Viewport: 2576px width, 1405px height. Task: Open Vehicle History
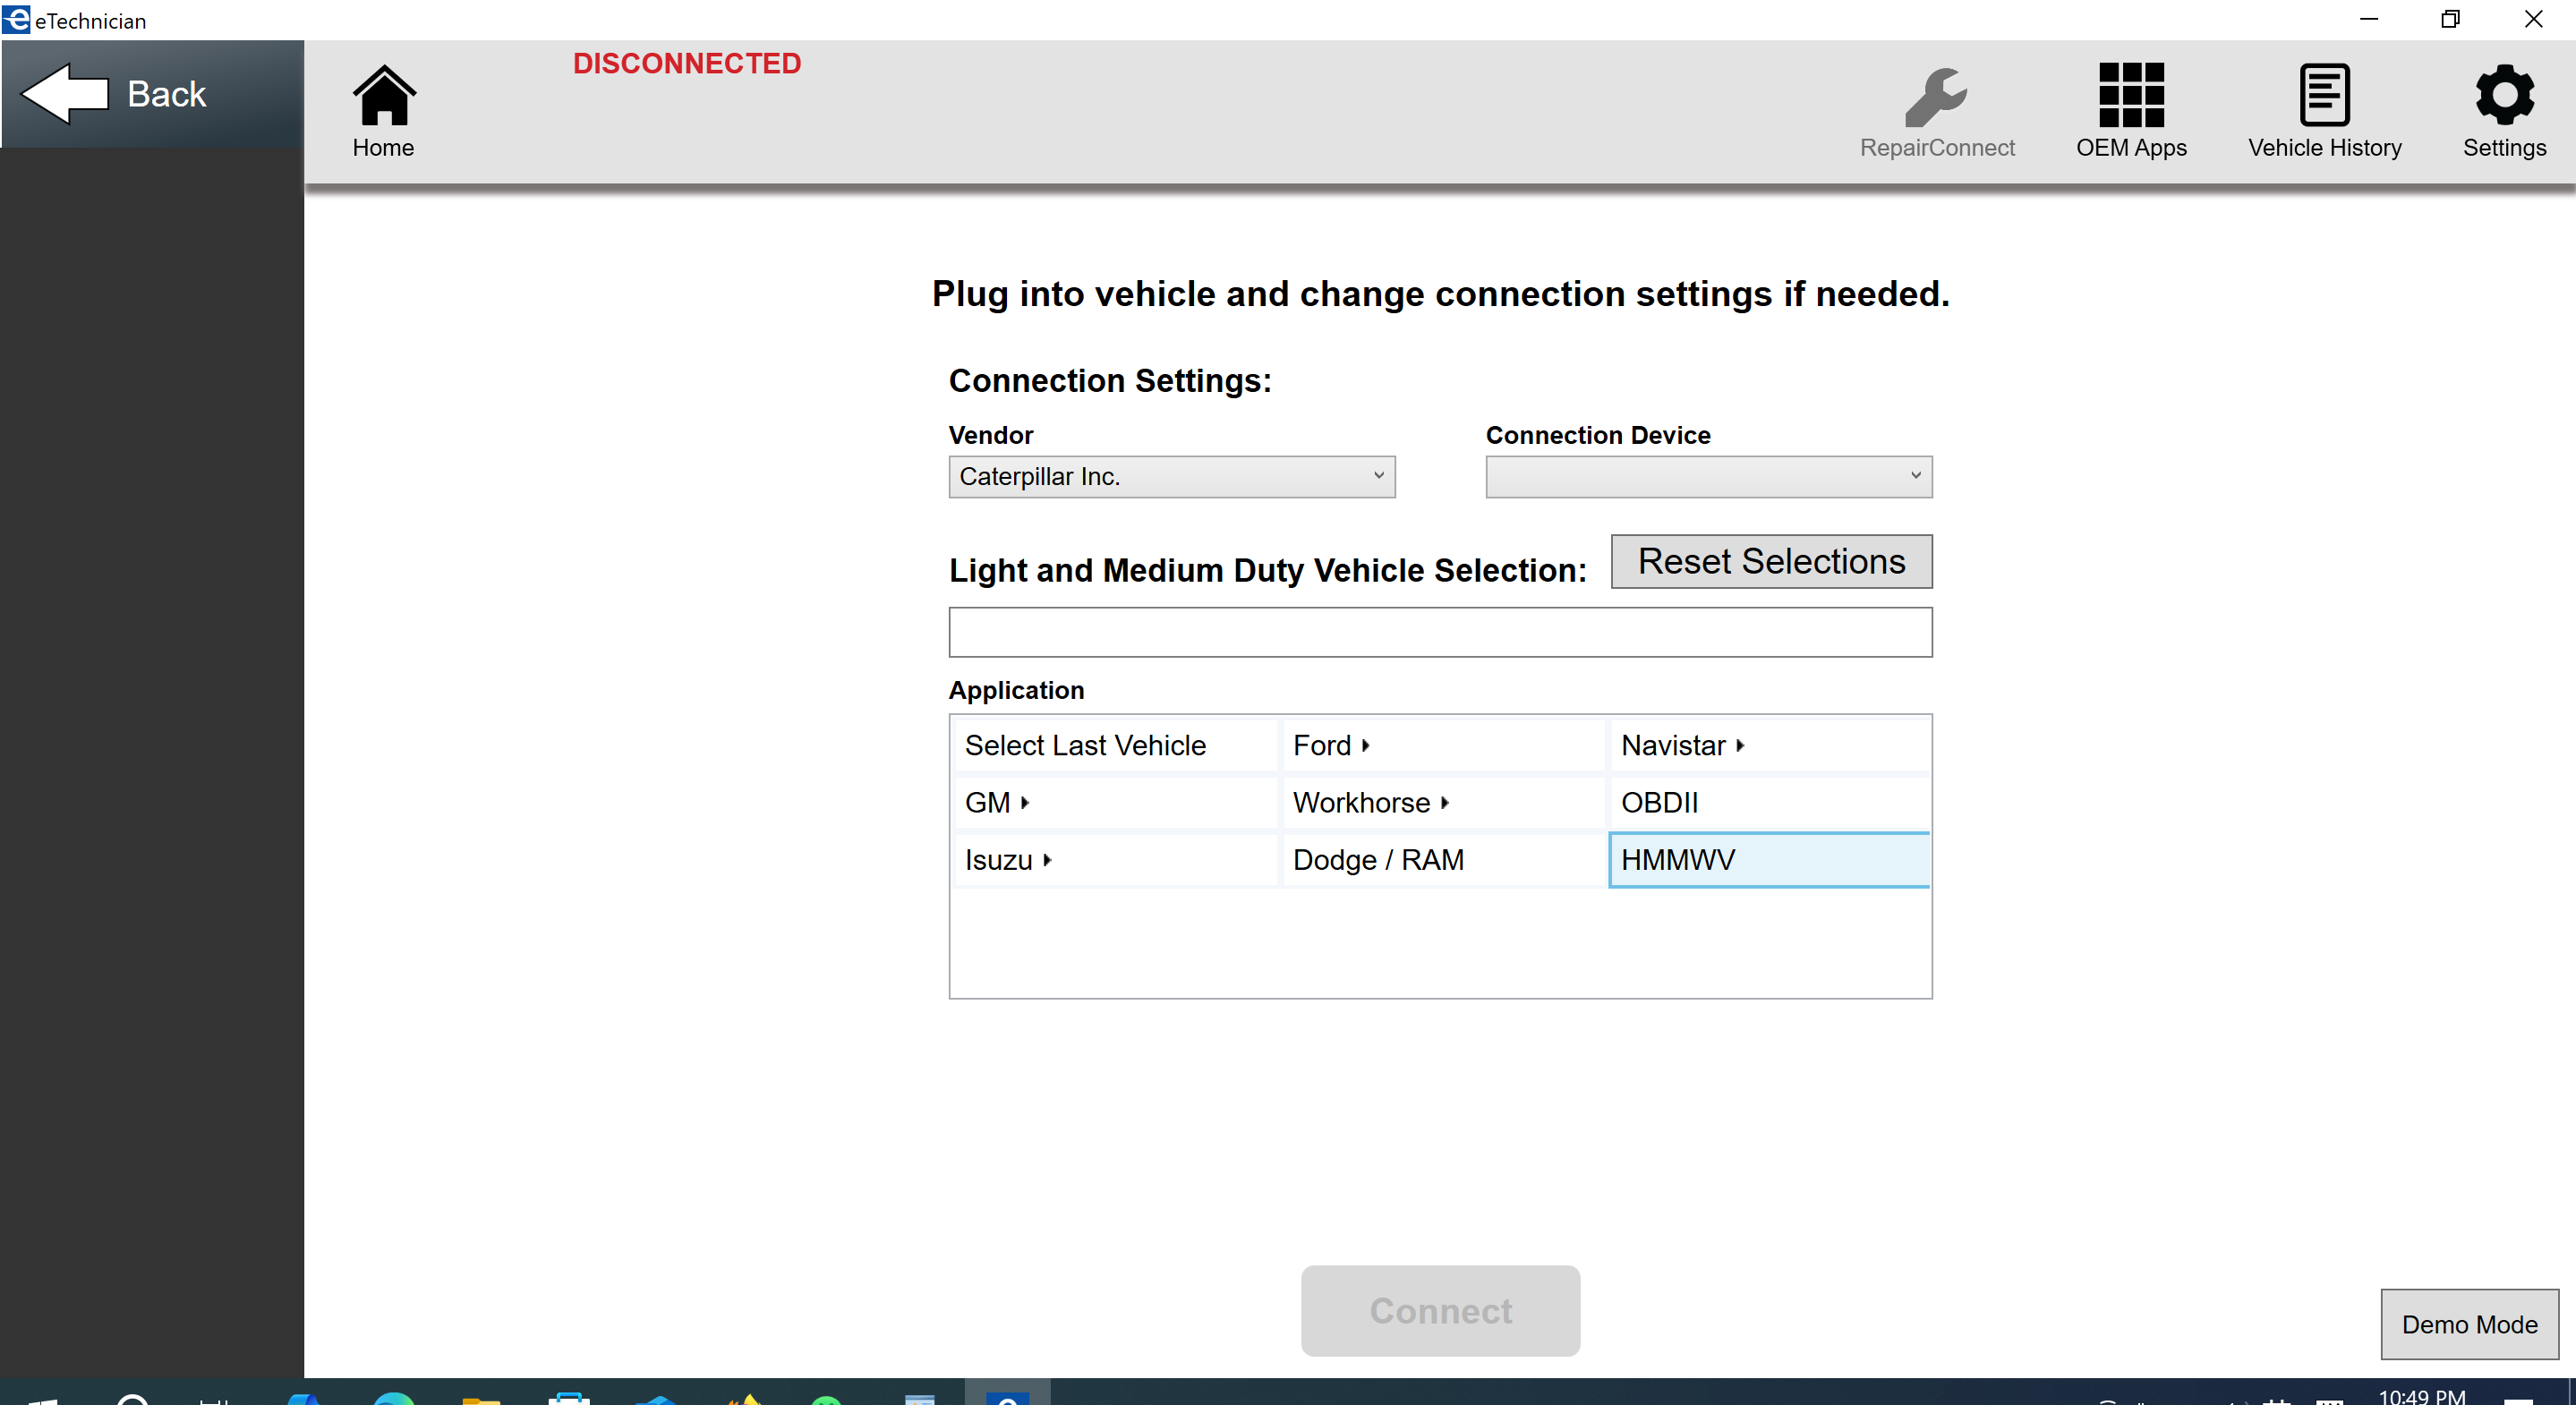coord(2324,111)
